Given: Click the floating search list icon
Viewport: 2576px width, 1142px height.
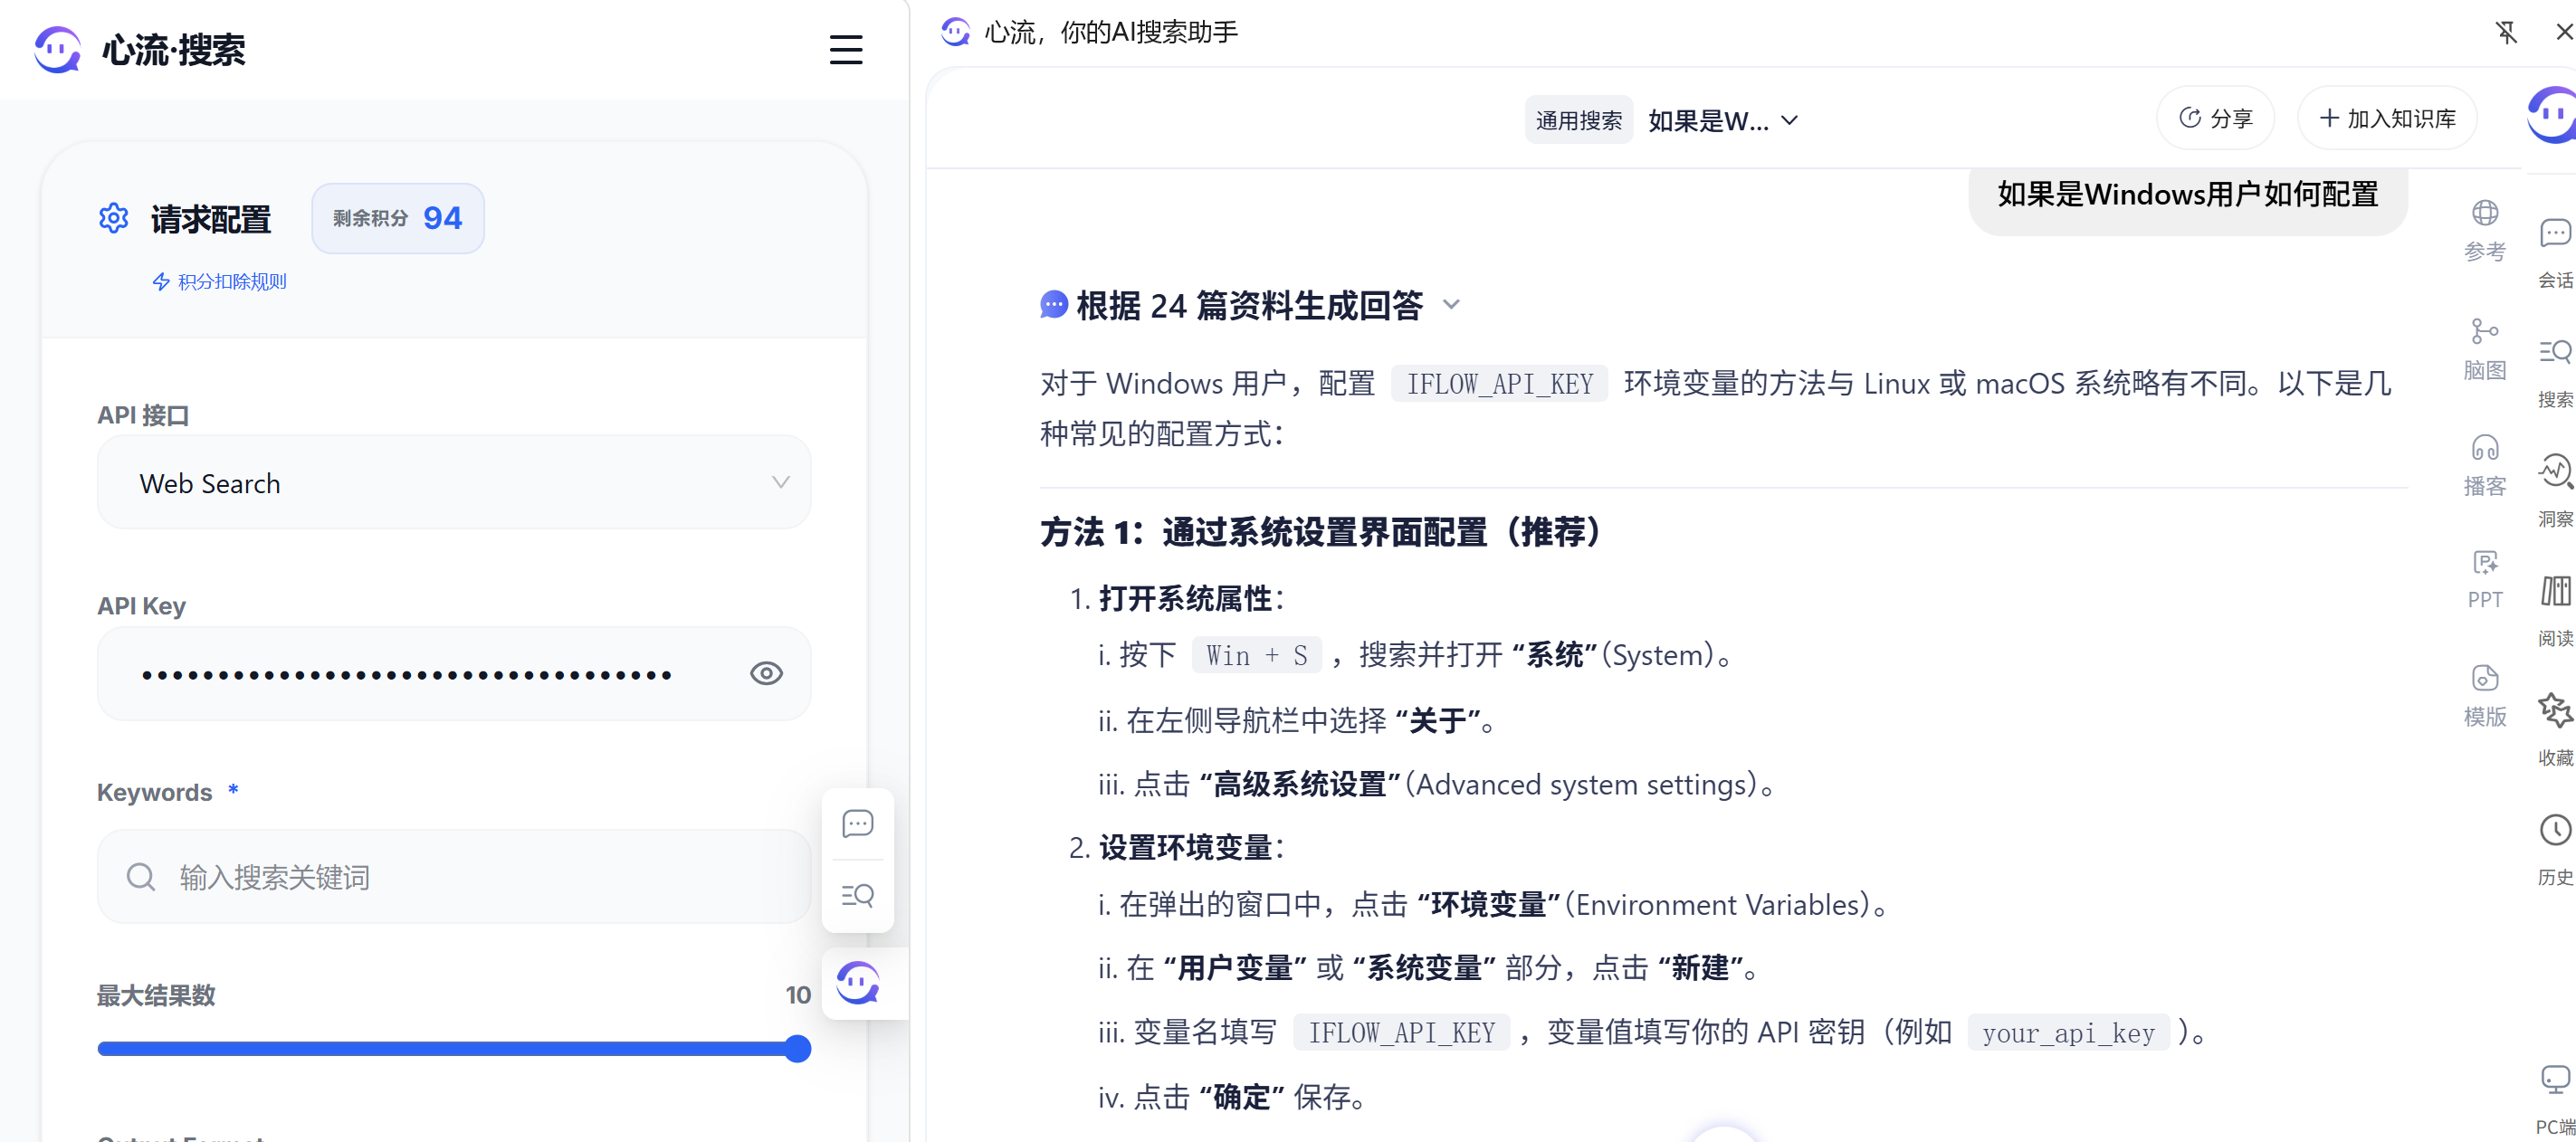Looking at the screenshot, I should [857, 895].
